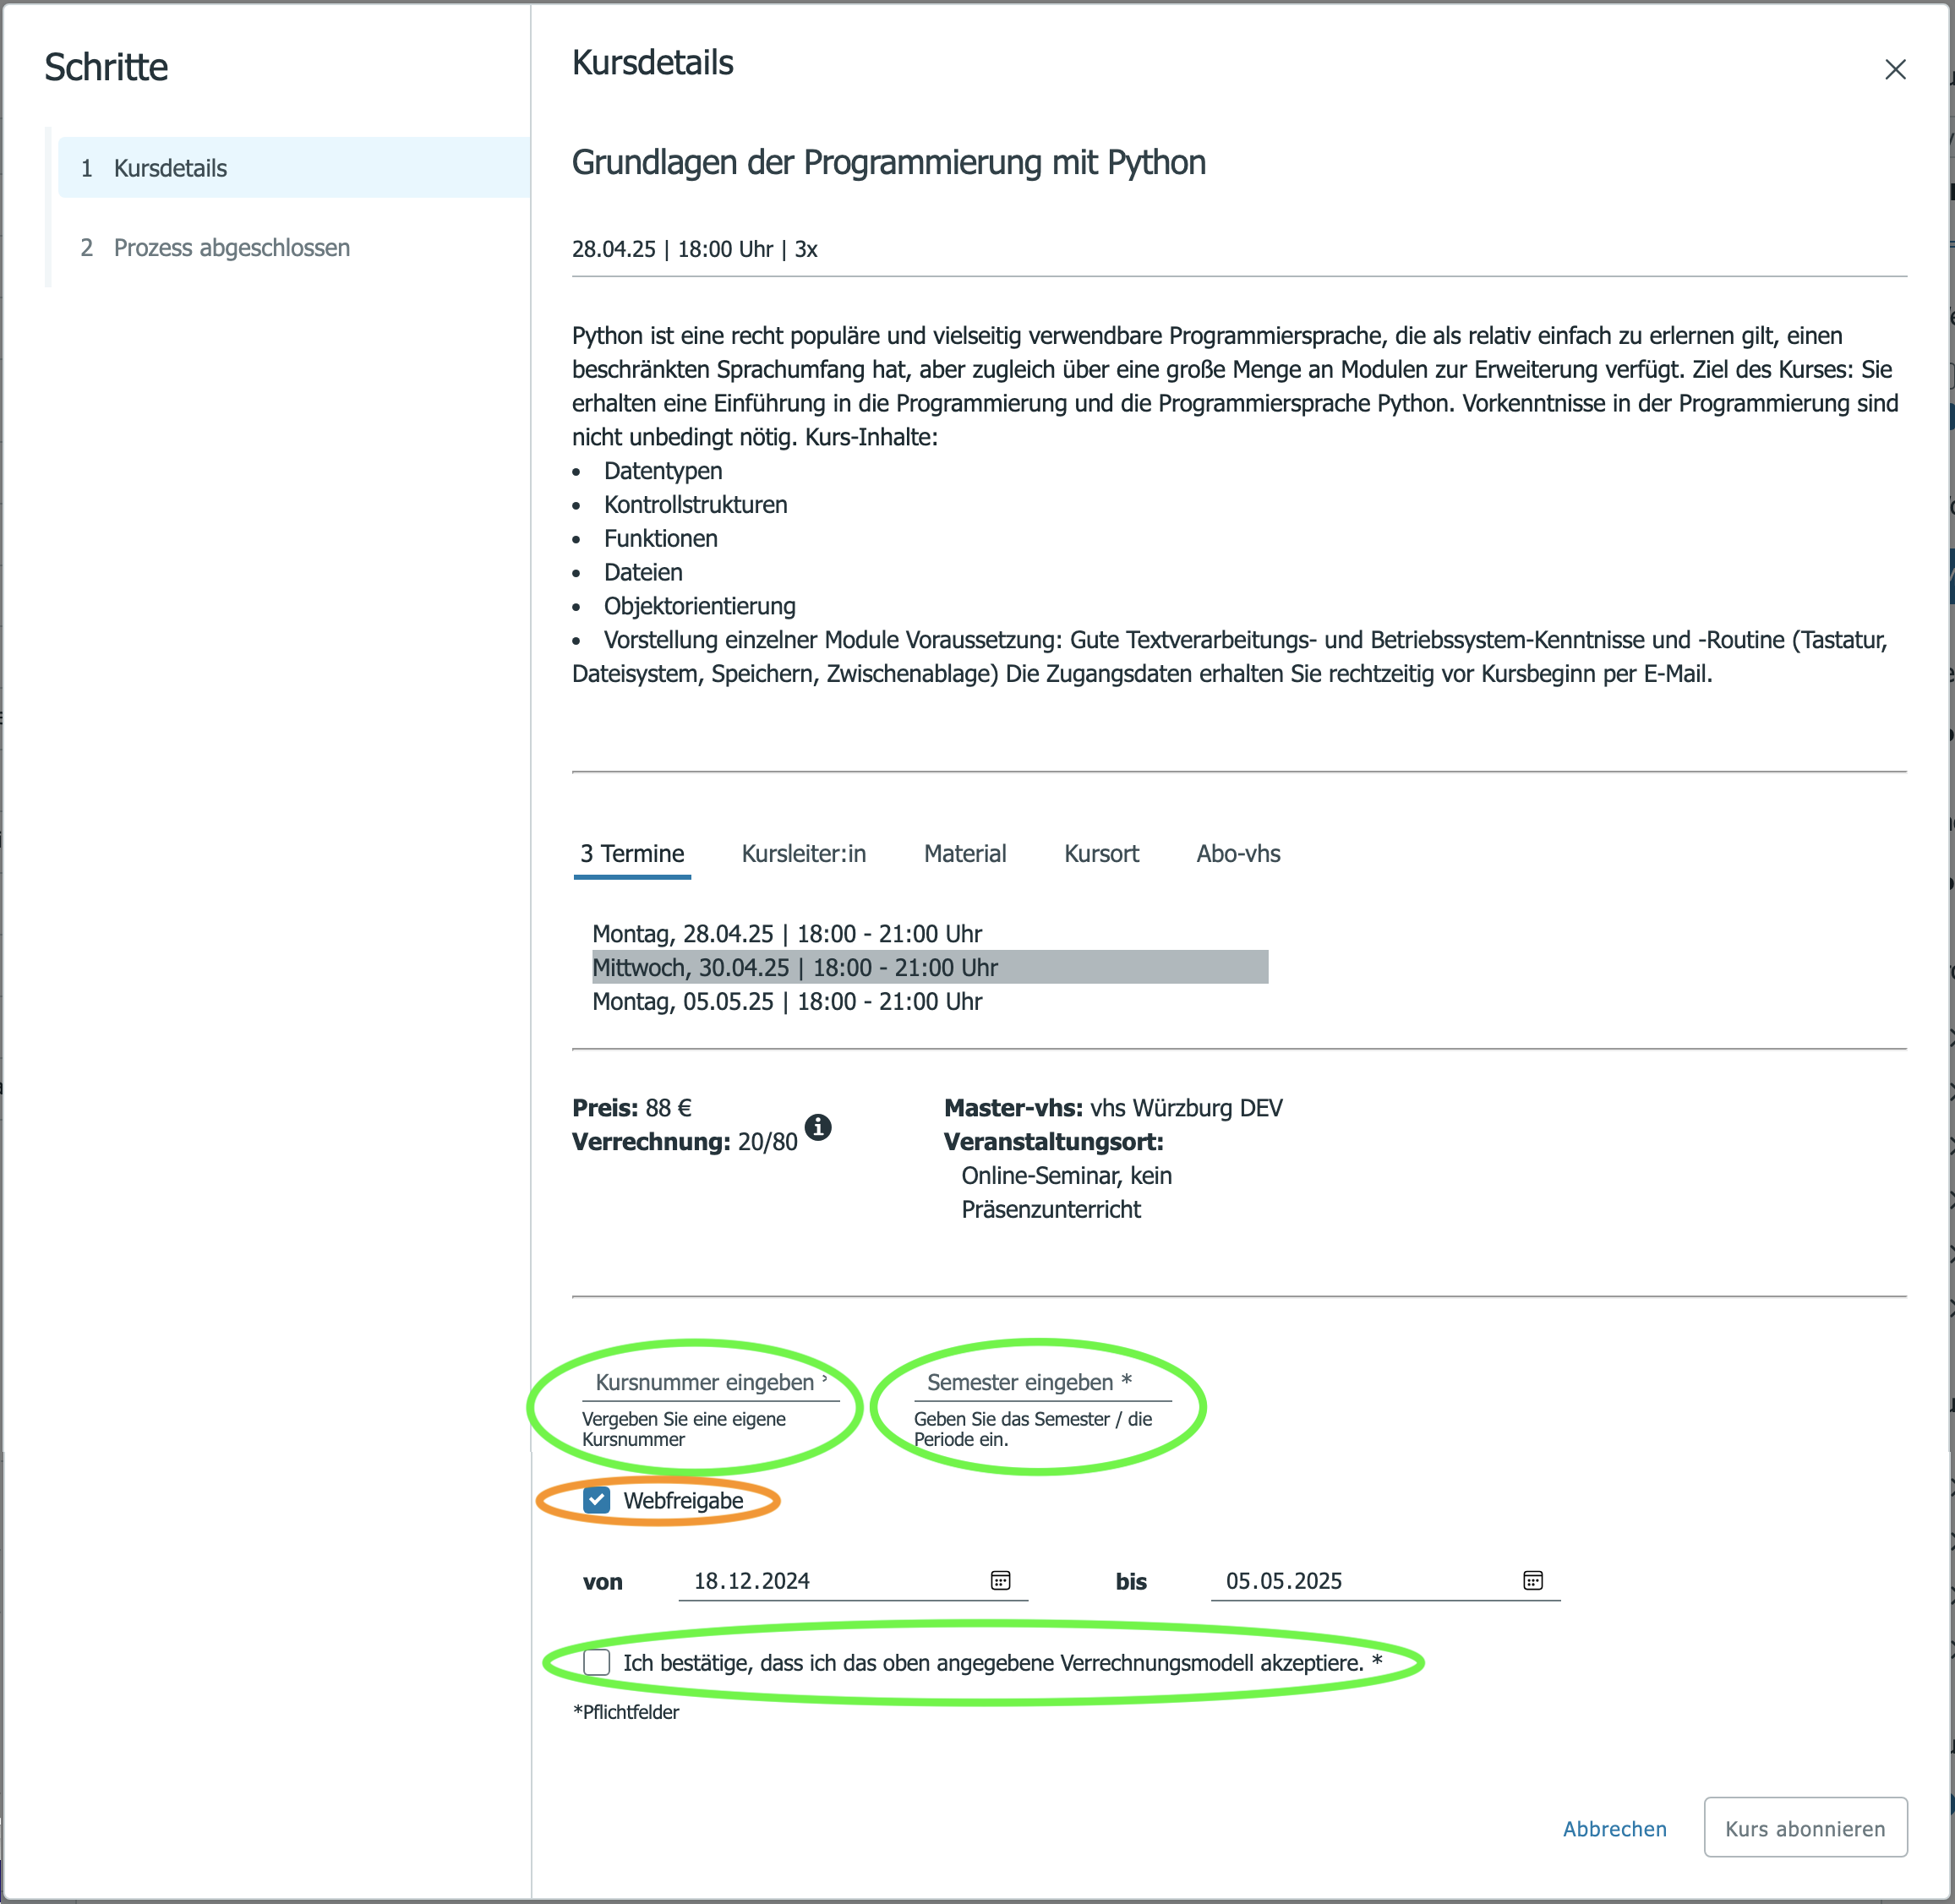Click the Verrechnung info icon
The image size is (1955, 1904).
[x=818, y=1127]
